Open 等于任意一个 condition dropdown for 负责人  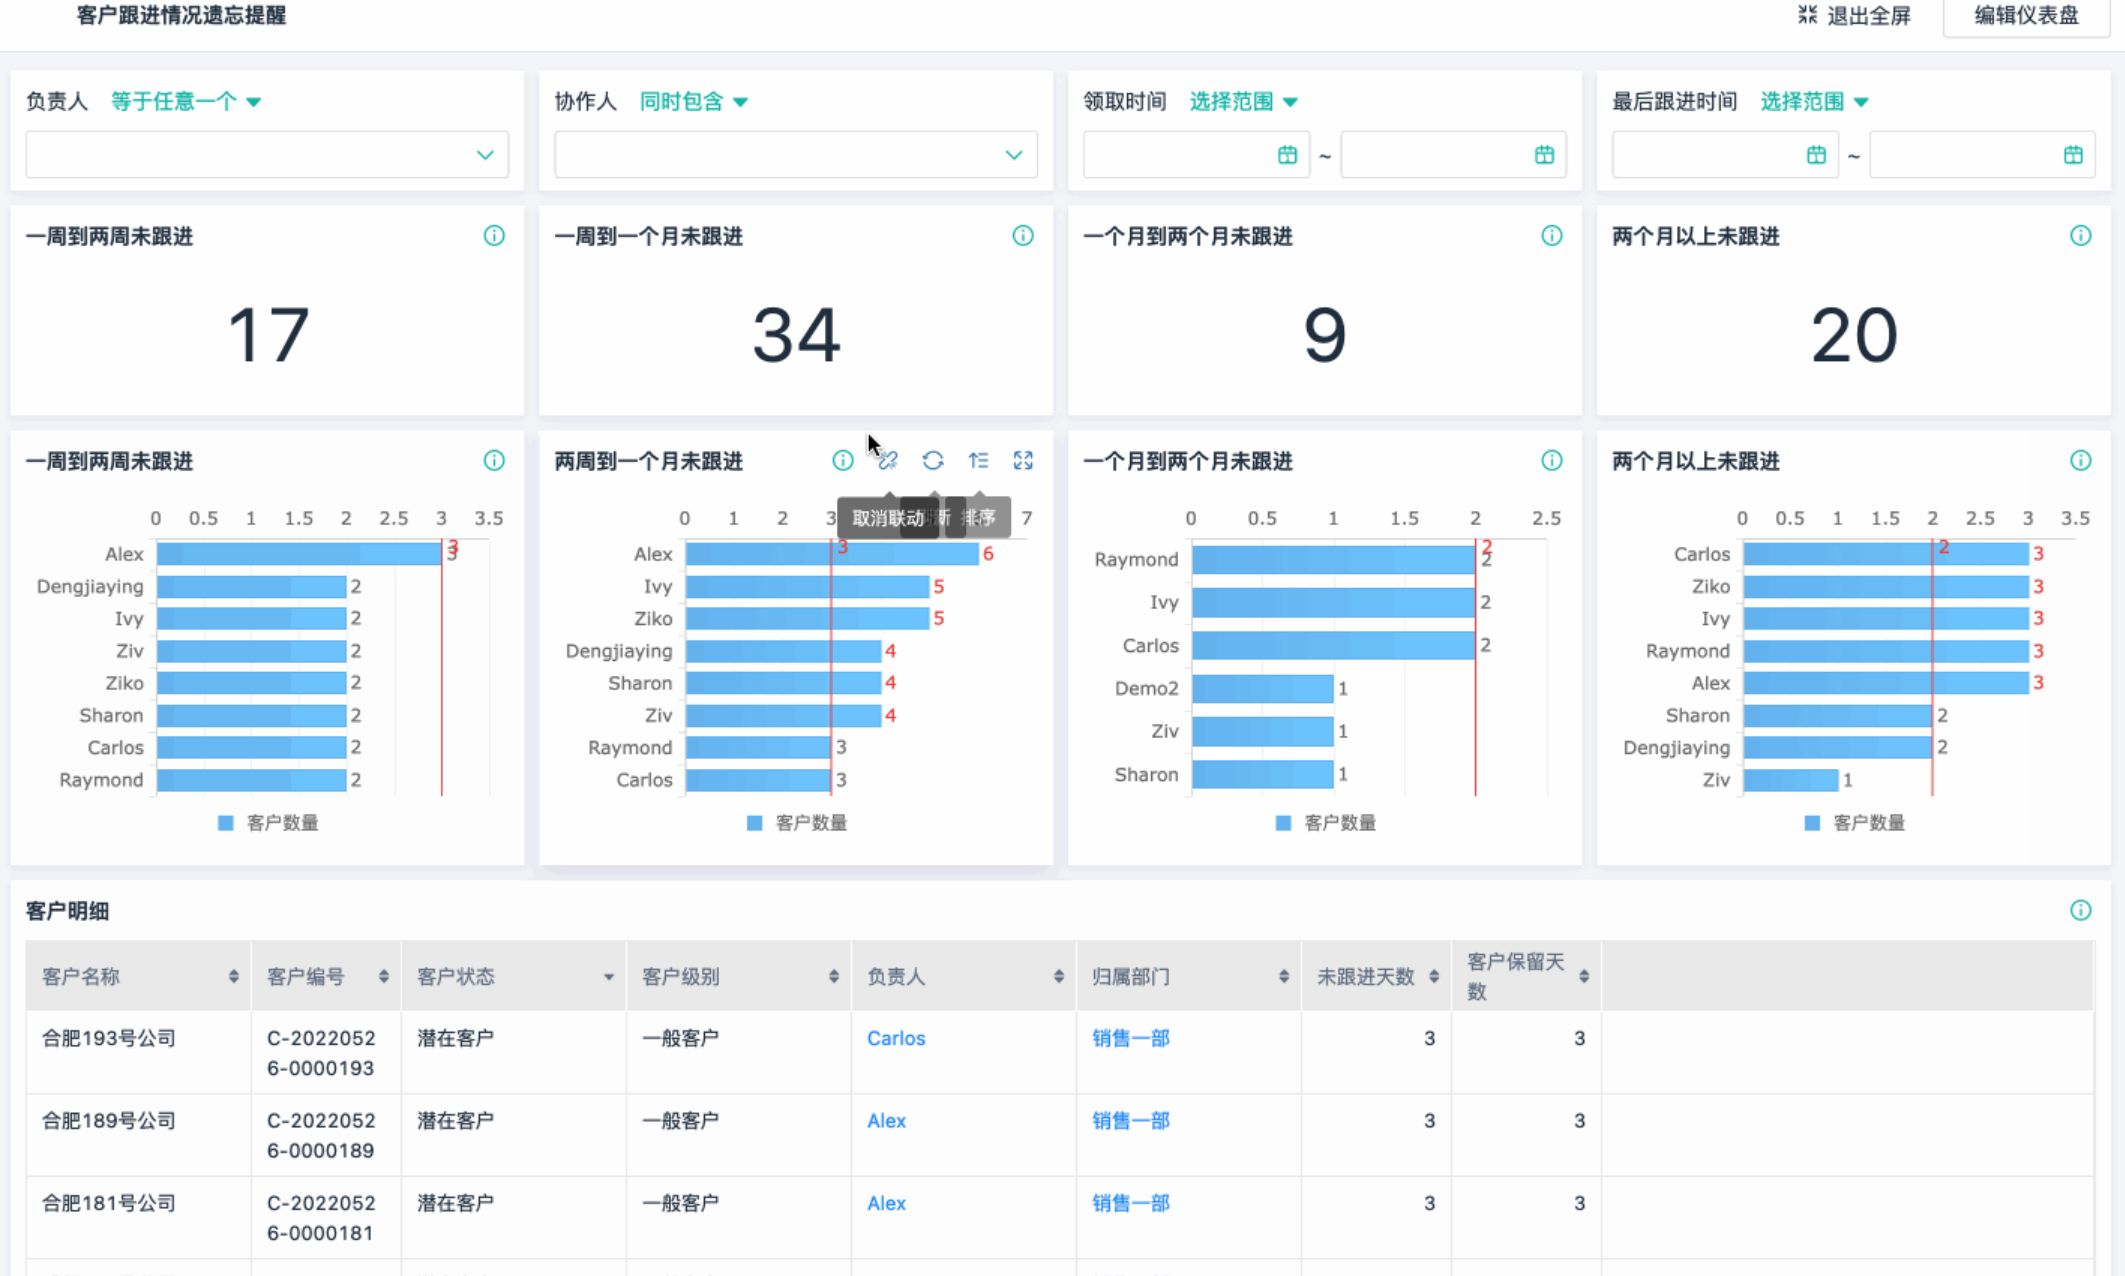[185, 102]
